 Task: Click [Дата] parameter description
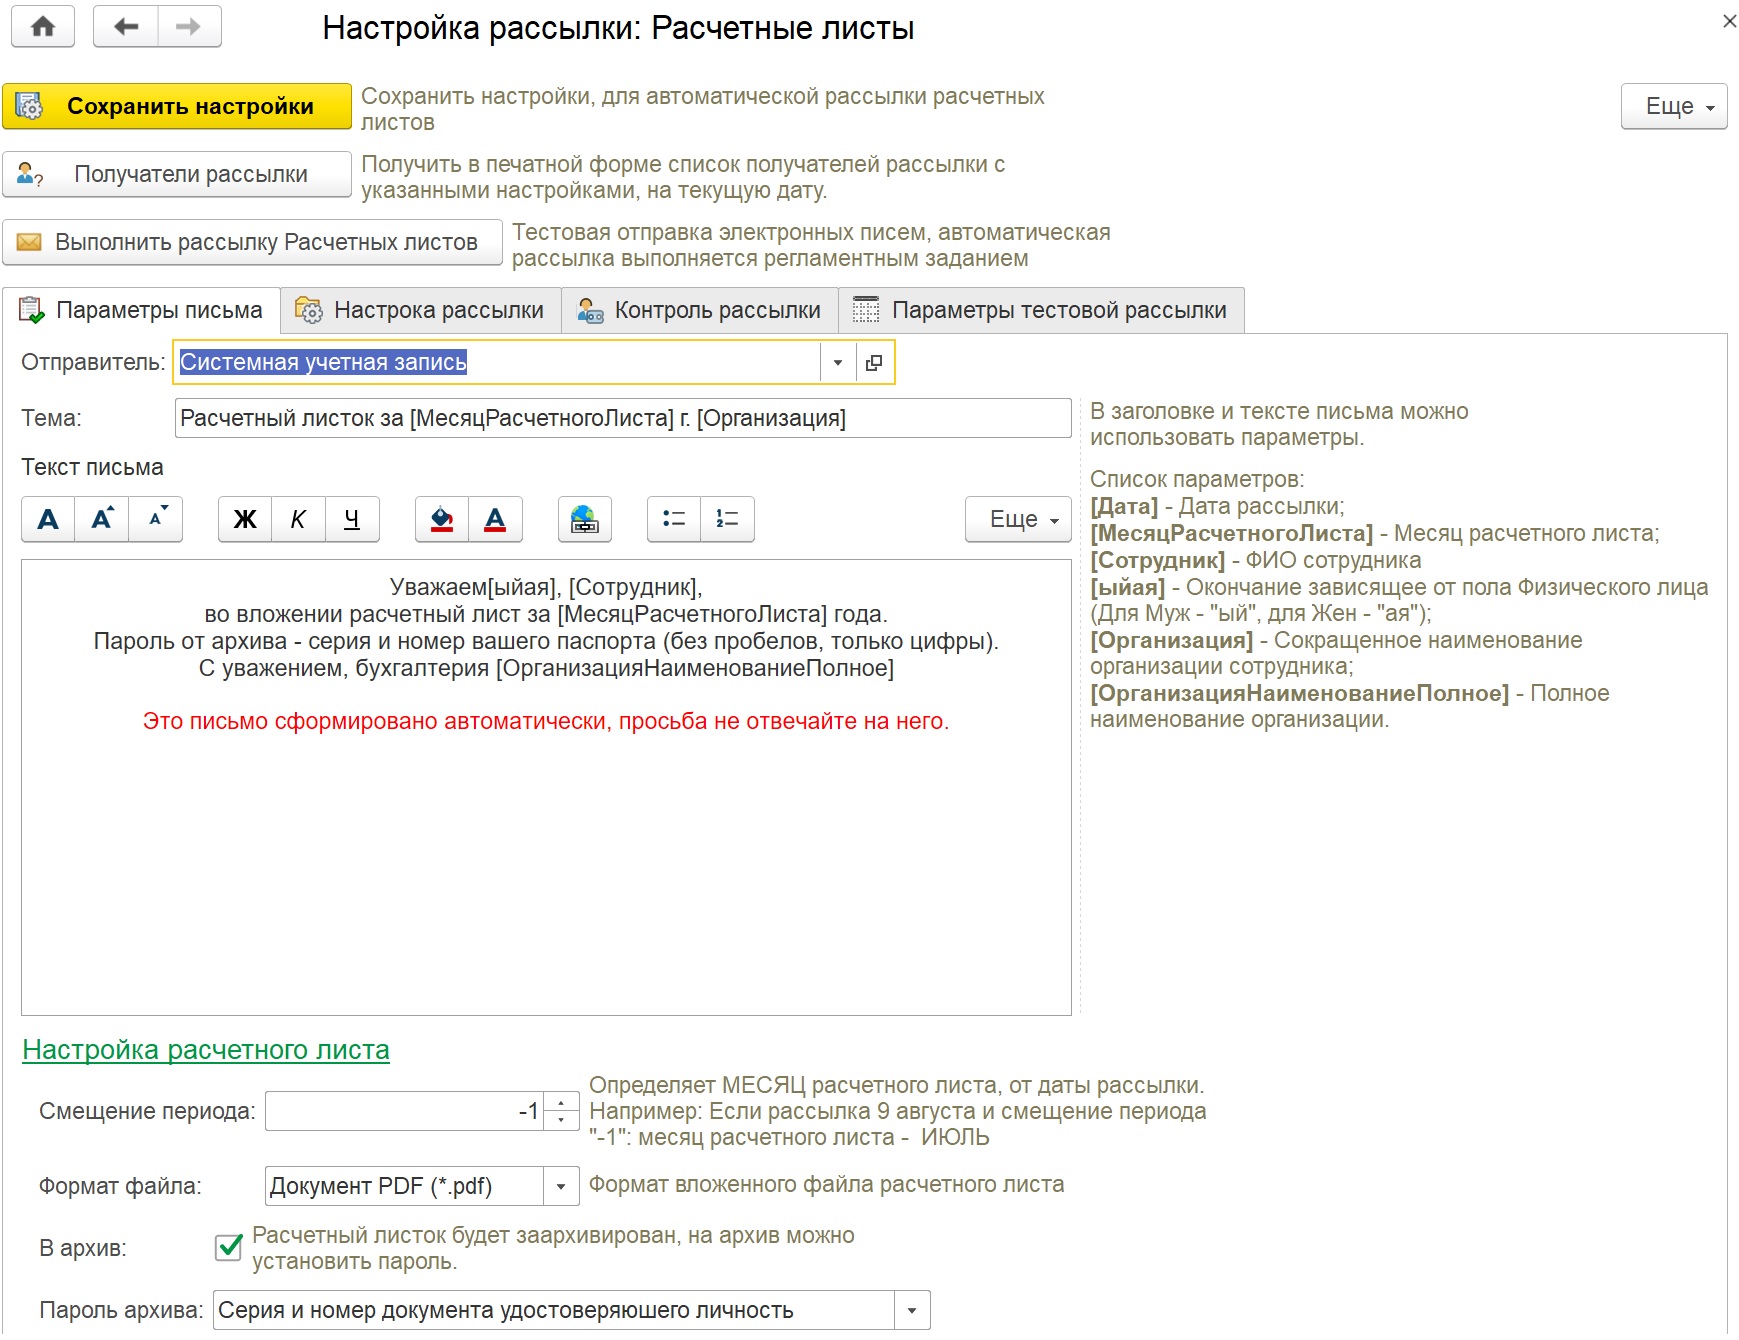coord(1217,506)
